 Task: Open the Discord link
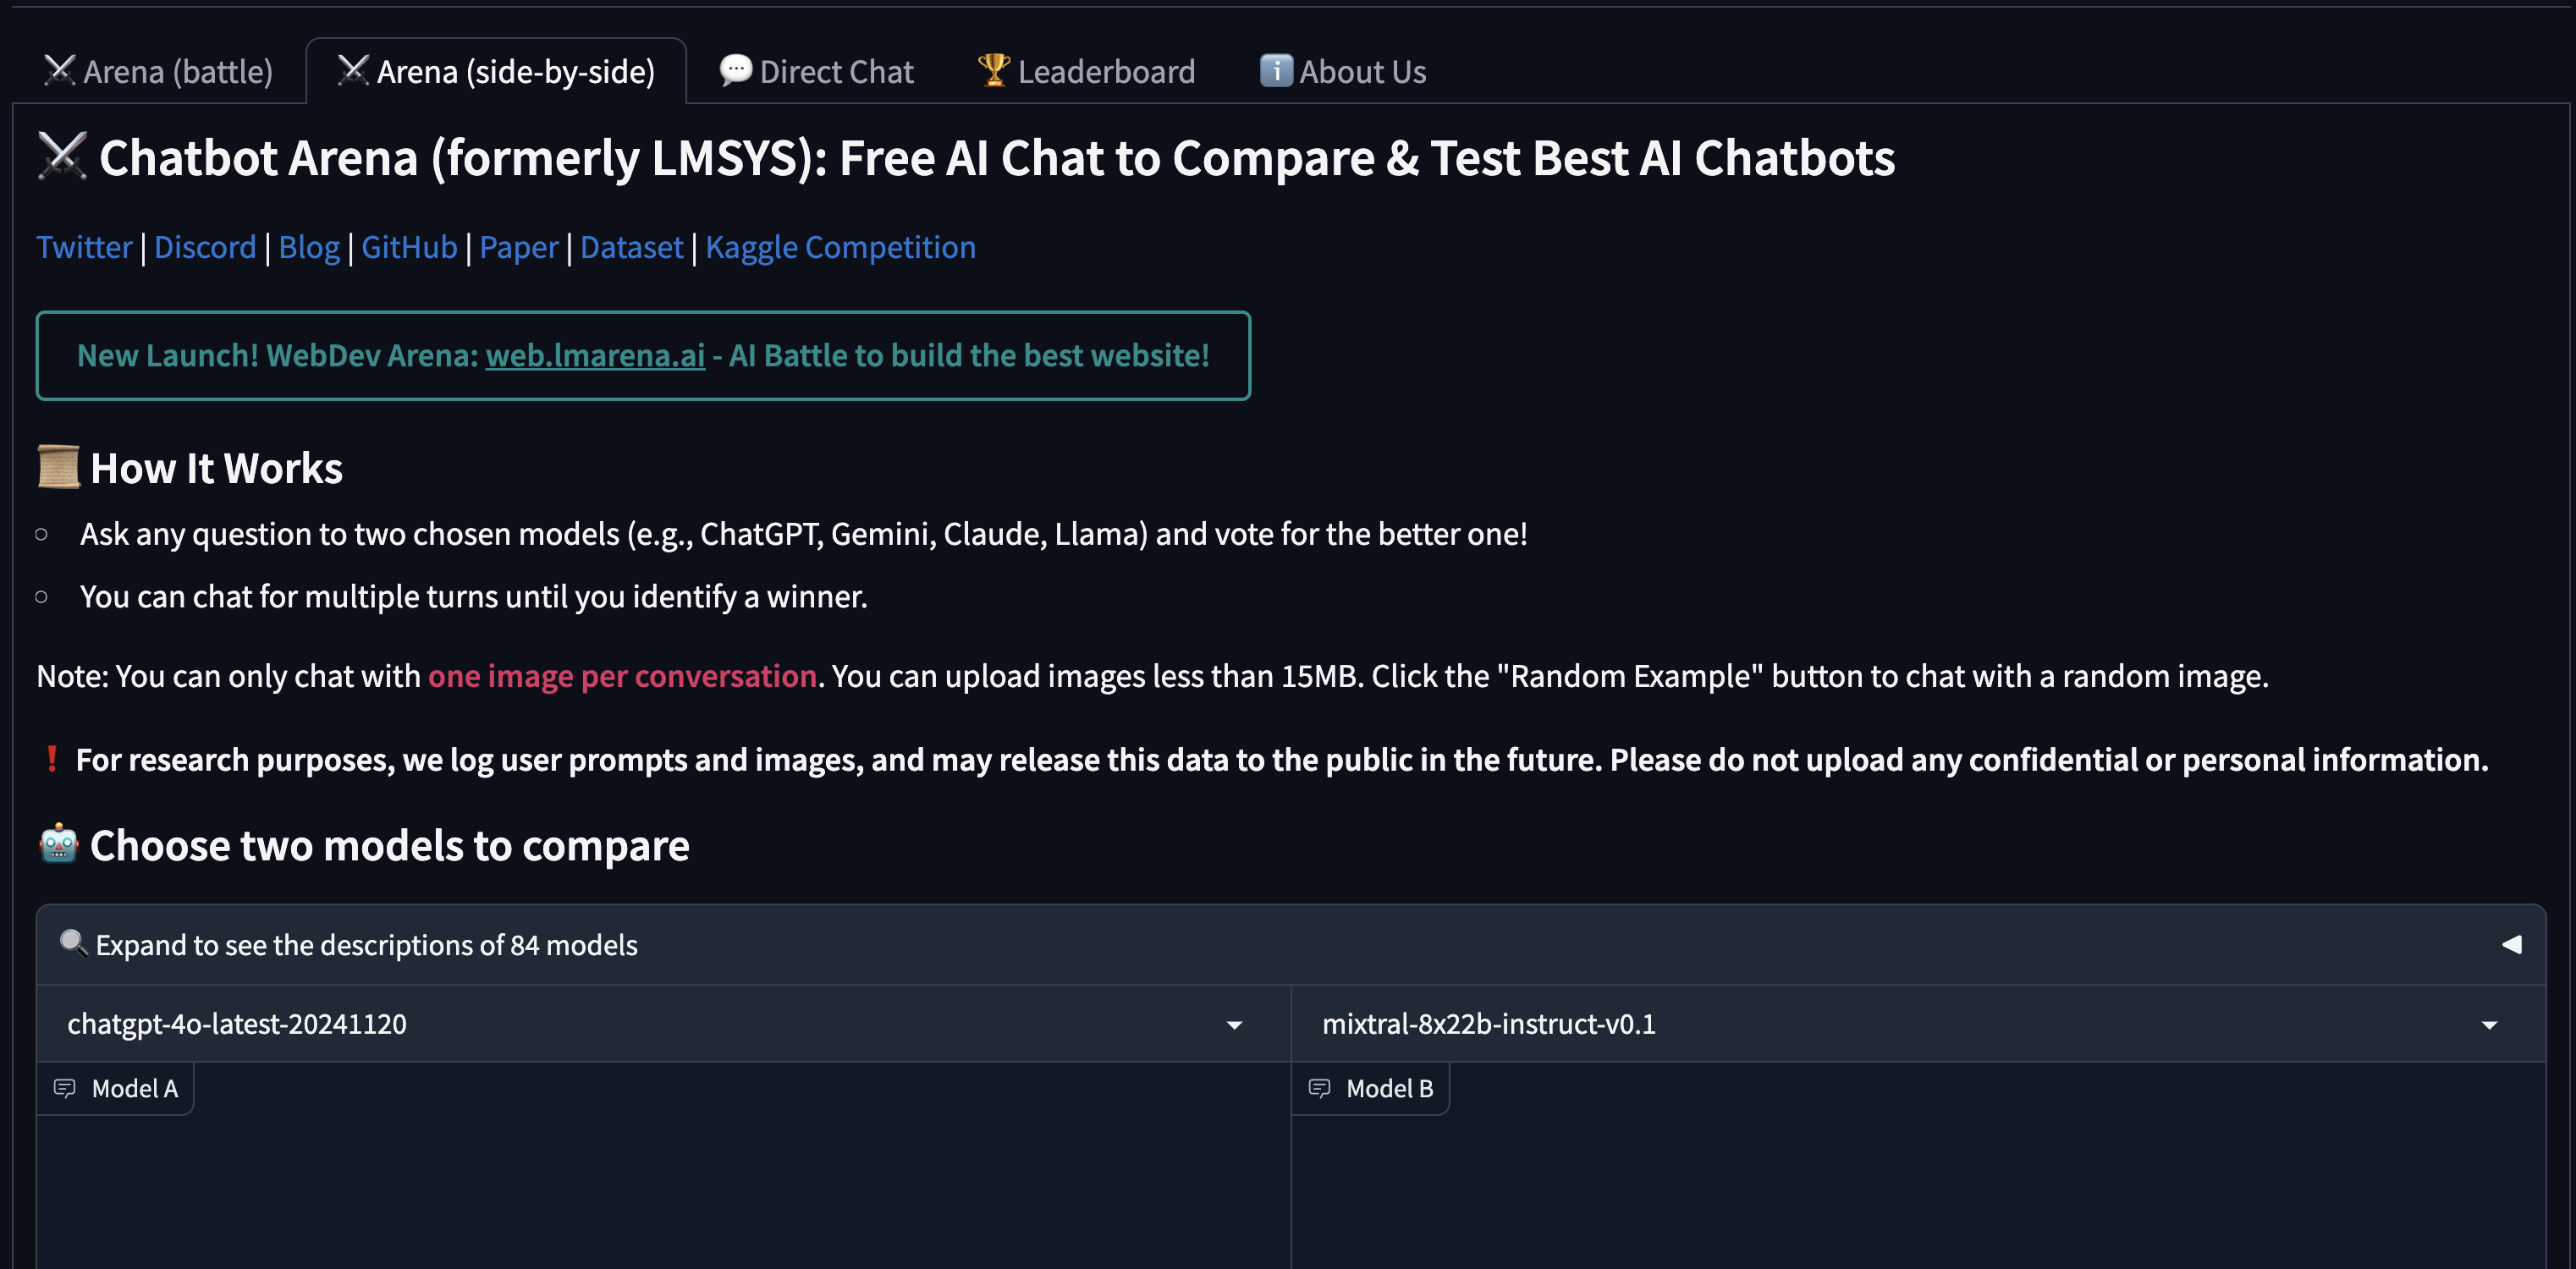pos(205,247)
